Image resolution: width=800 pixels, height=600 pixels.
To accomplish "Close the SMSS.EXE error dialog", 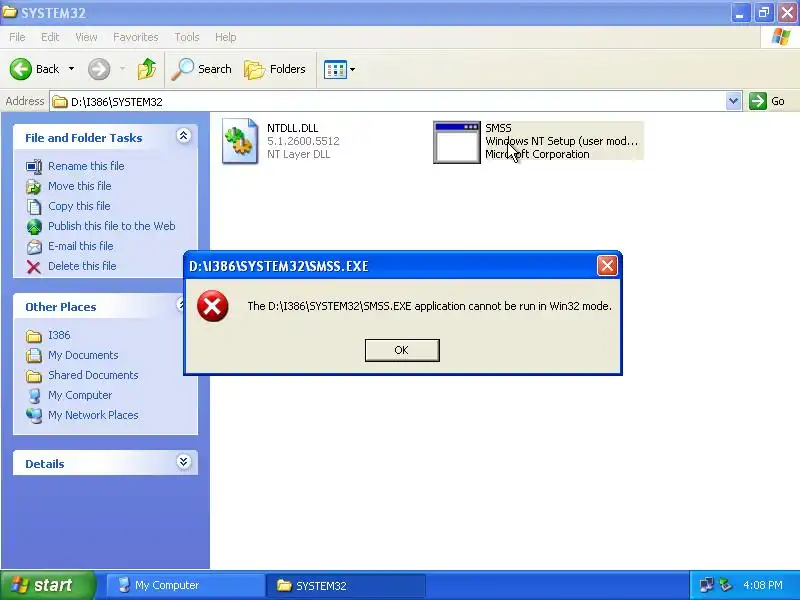I will coord(607,265).
